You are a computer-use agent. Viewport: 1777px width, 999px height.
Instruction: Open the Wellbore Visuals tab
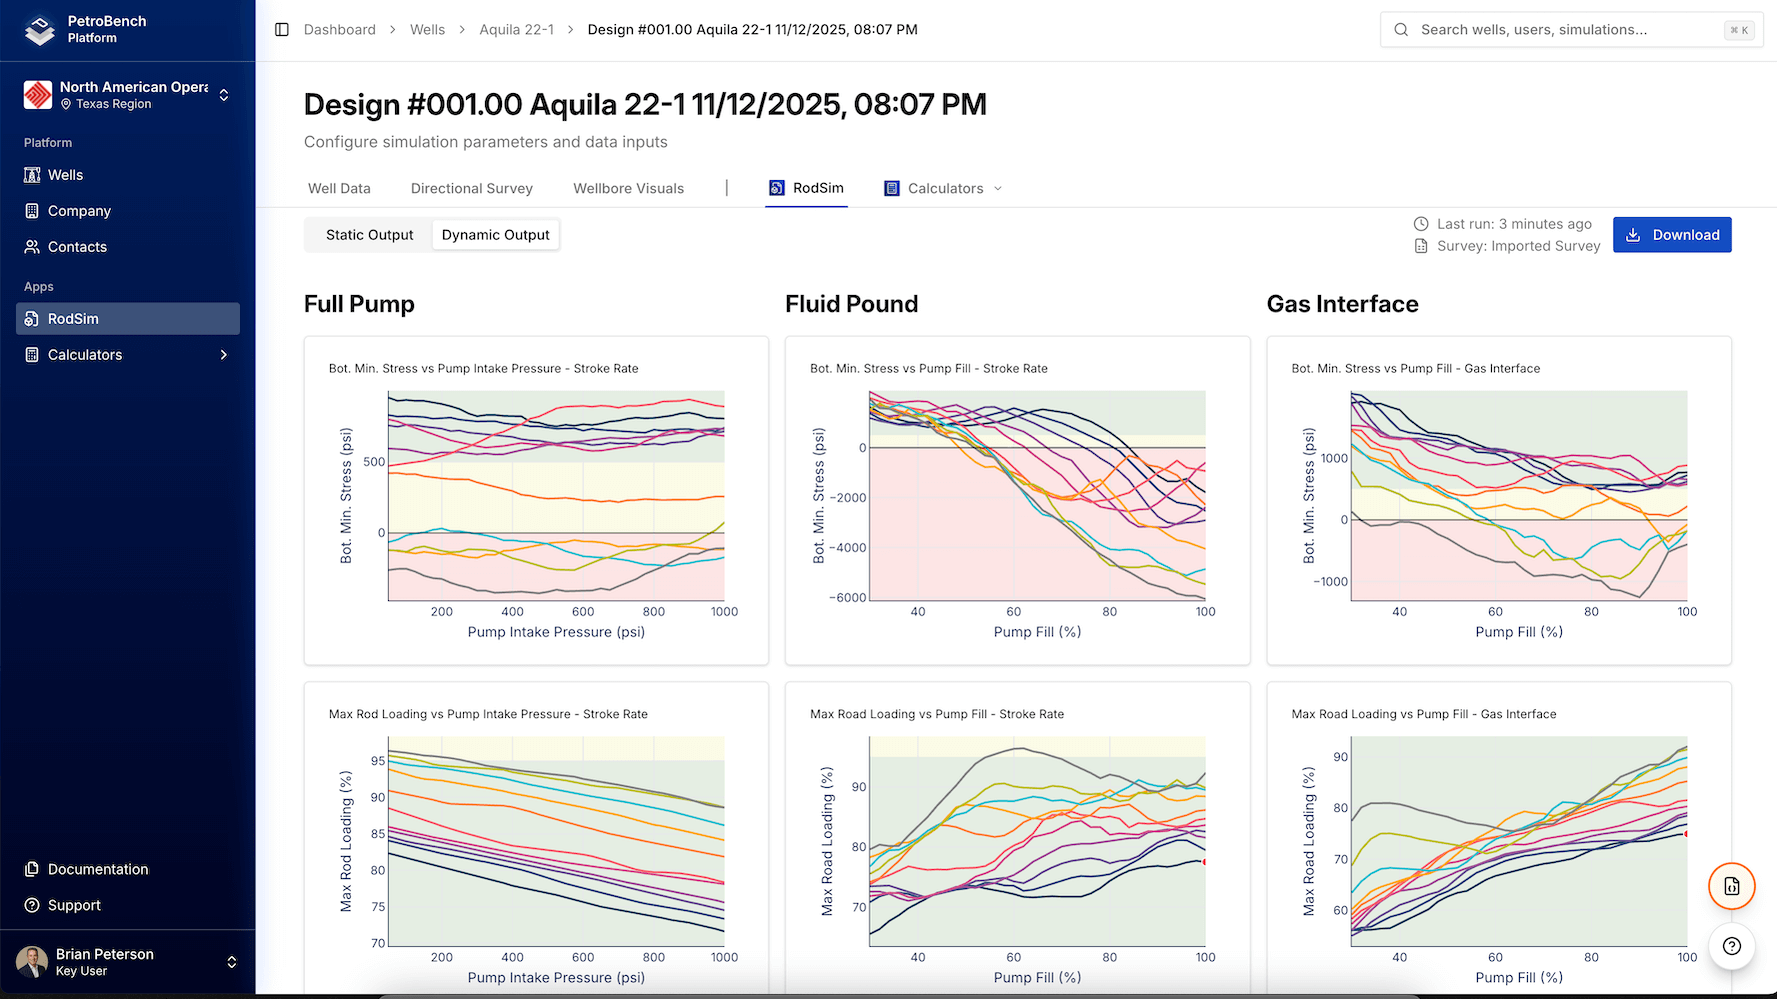[628, 188]
